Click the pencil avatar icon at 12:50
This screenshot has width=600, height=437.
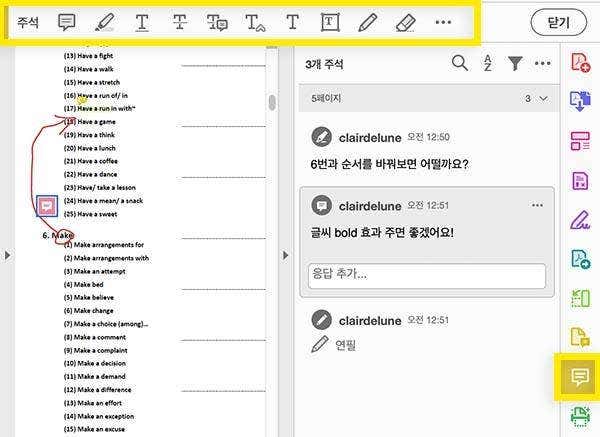tap(321, 137)
